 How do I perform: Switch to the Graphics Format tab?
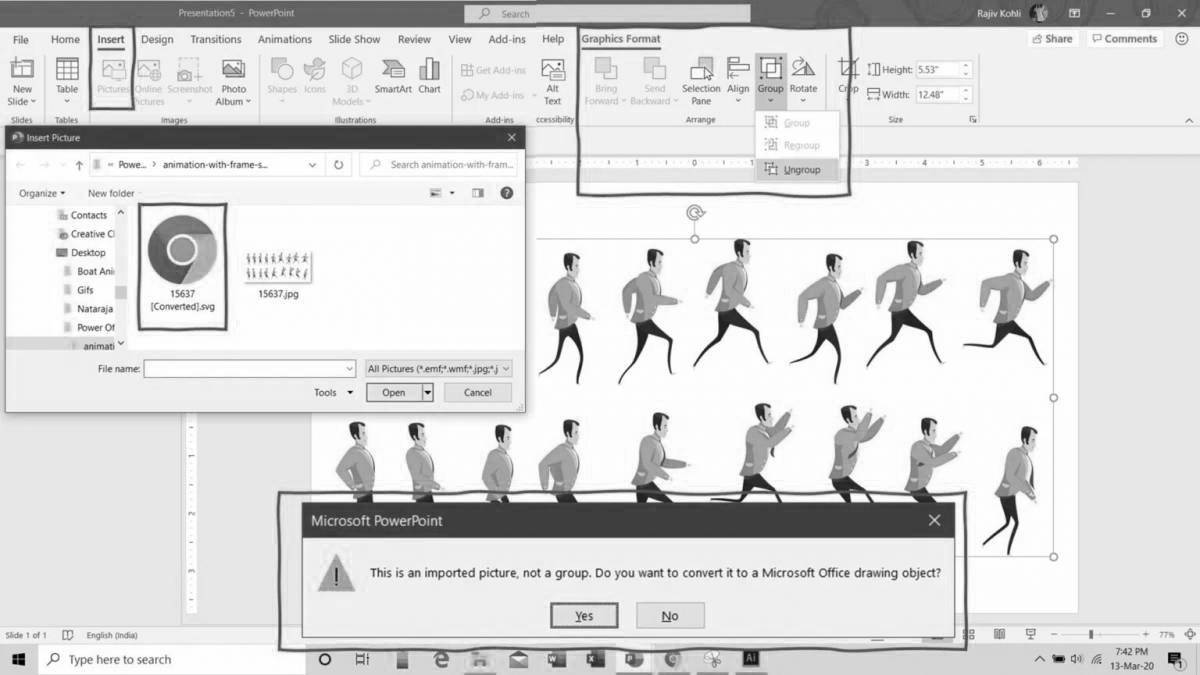620,39
